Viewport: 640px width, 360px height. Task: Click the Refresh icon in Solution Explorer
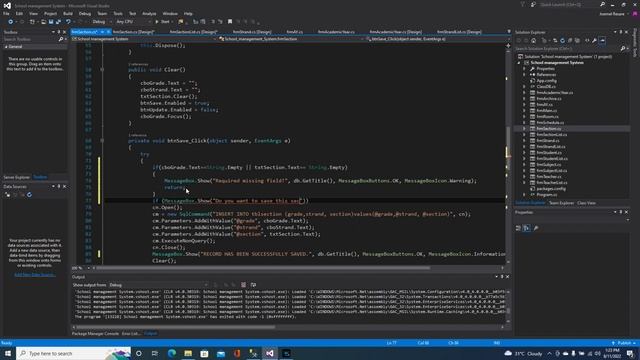[x=562, y=40]
